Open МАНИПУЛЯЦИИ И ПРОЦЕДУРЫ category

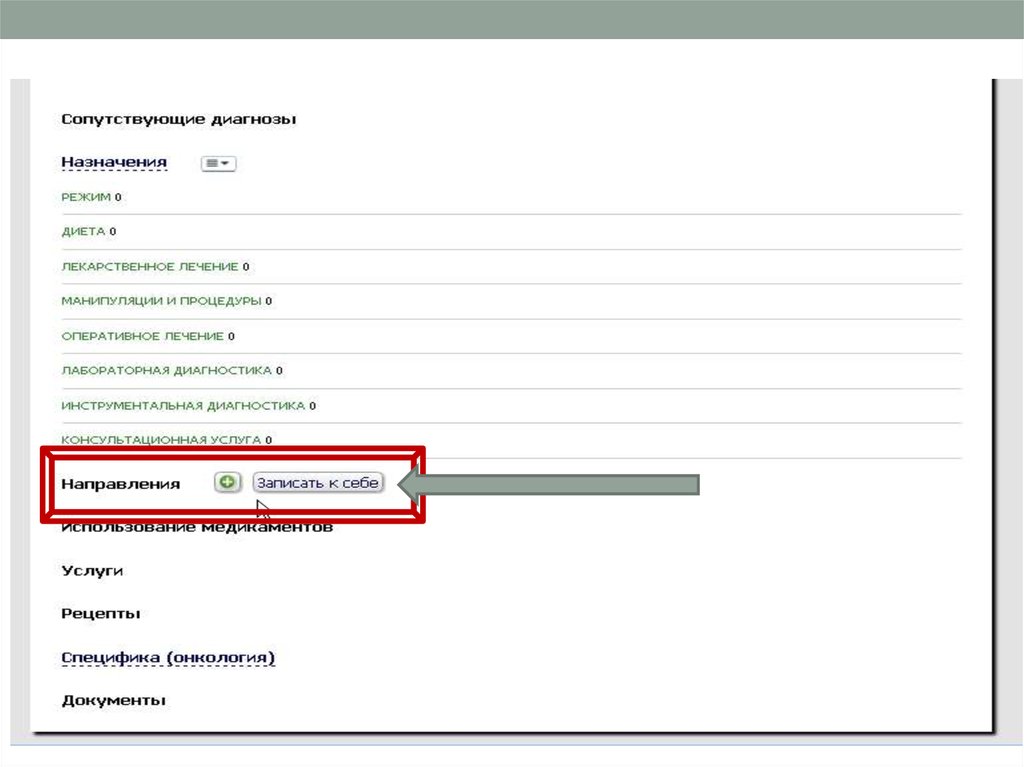(x=161, y=300)
